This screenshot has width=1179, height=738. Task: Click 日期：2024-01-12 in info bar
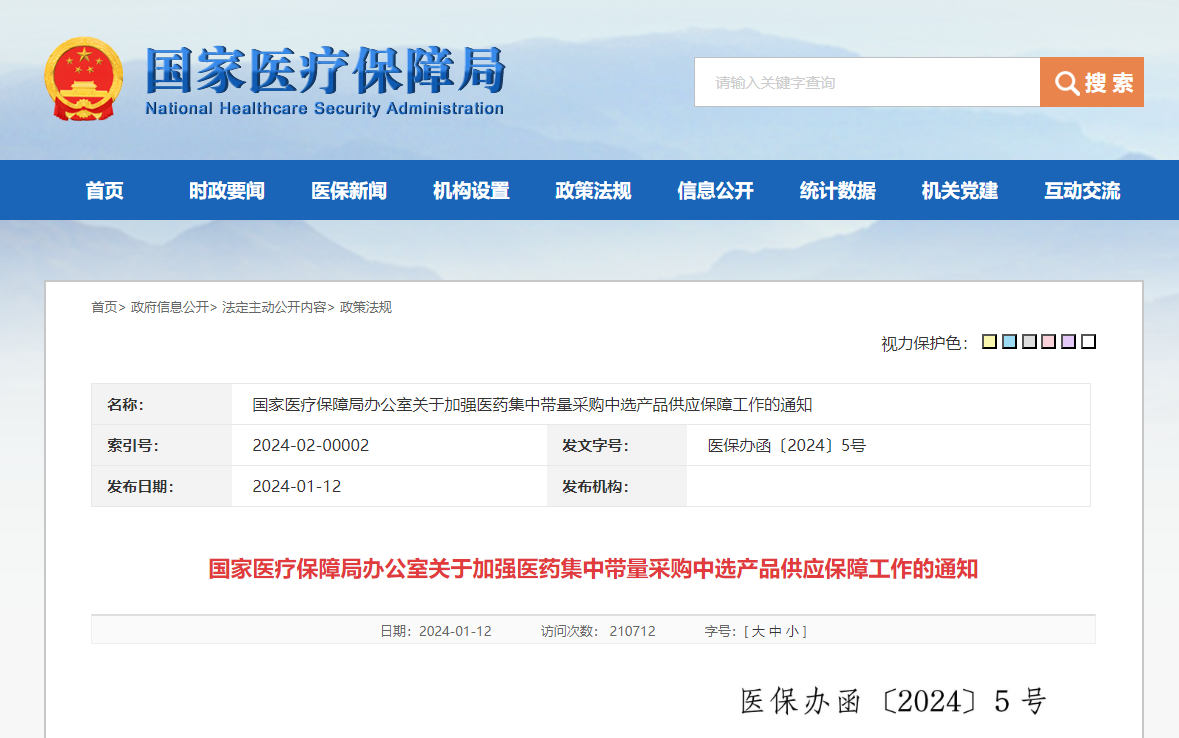pyautogui.click(x=435, y=631)
